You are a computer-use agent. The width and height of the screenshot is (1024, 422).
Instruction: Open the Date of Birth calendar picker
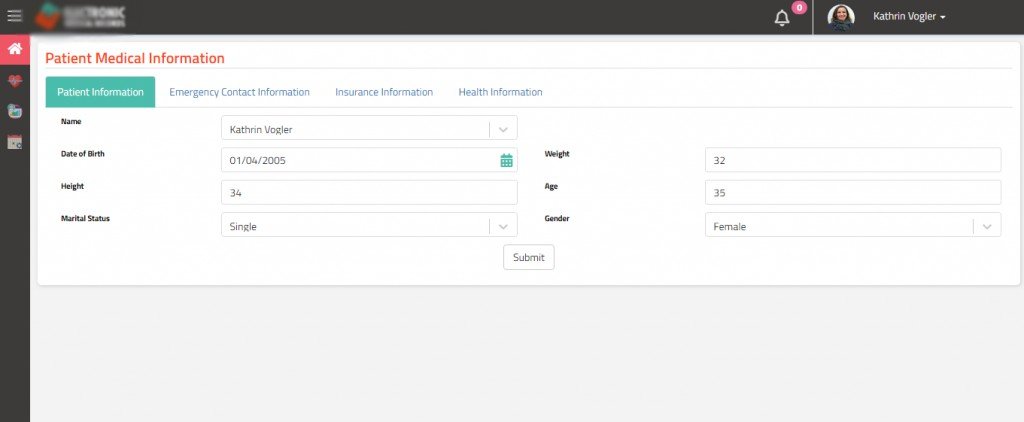coord(506,160)
